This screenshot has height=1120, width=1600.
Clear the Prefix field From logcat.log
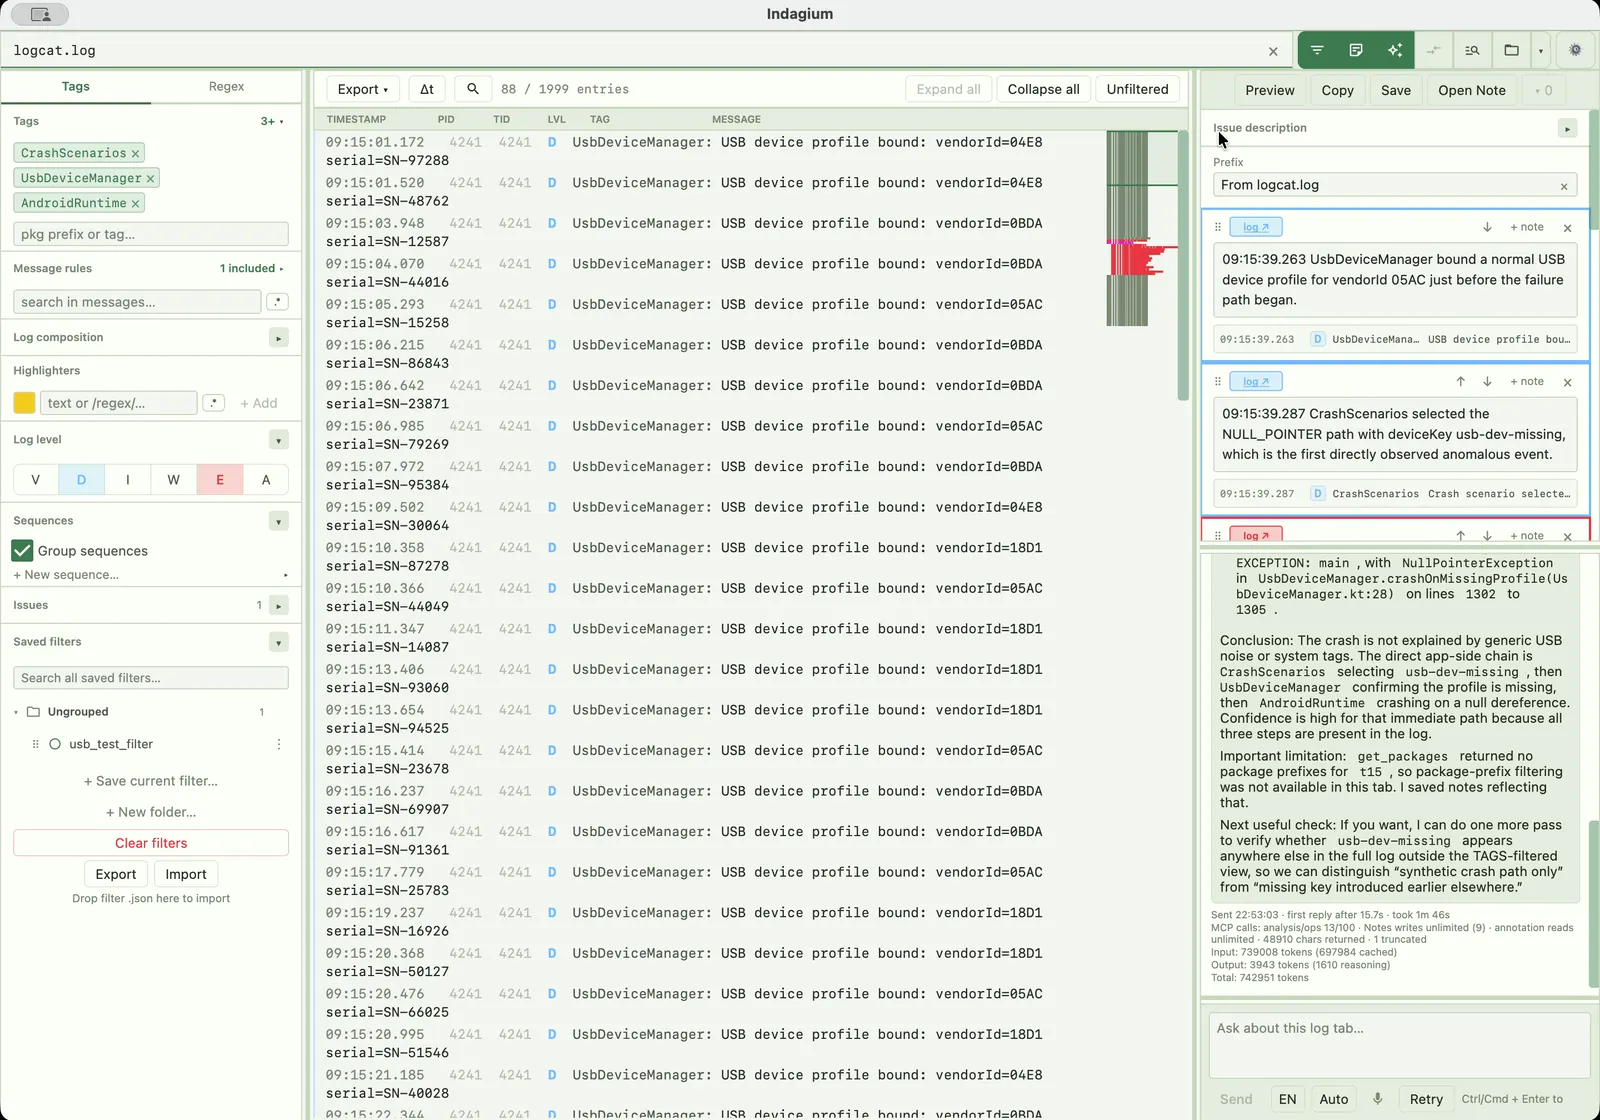click(1564, 186)
